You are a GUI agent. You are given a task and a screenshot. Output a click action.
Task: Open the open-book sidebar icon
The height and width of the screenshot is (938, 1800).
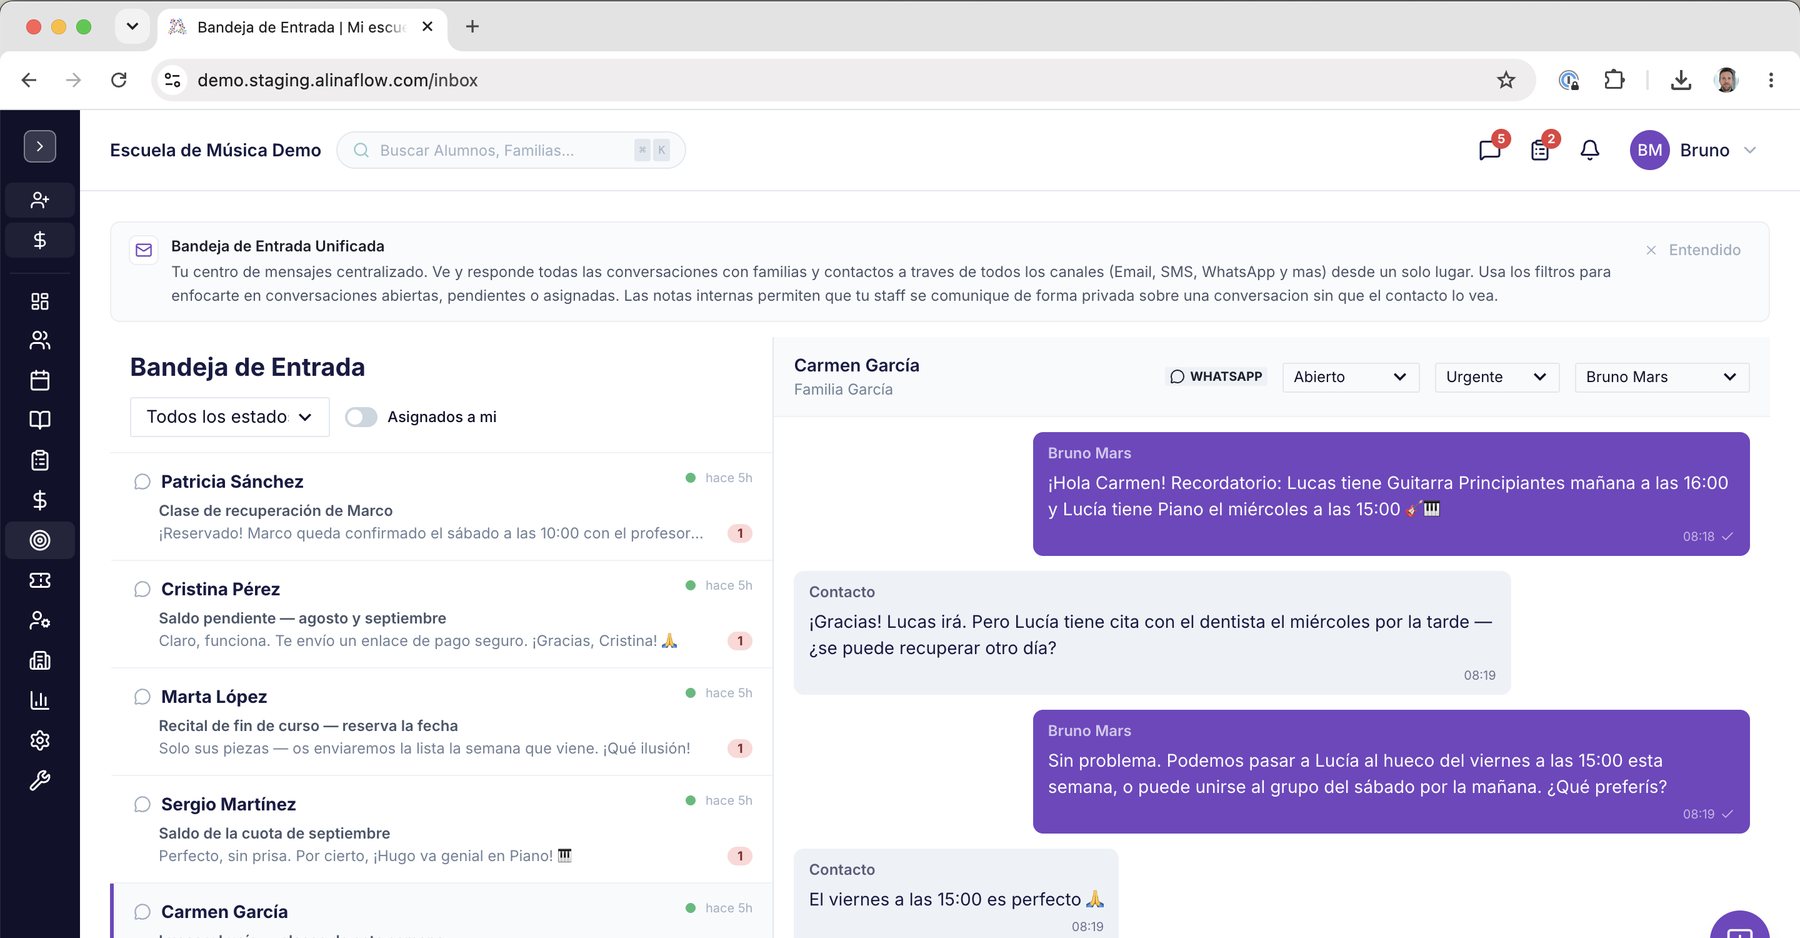(40, 420)
